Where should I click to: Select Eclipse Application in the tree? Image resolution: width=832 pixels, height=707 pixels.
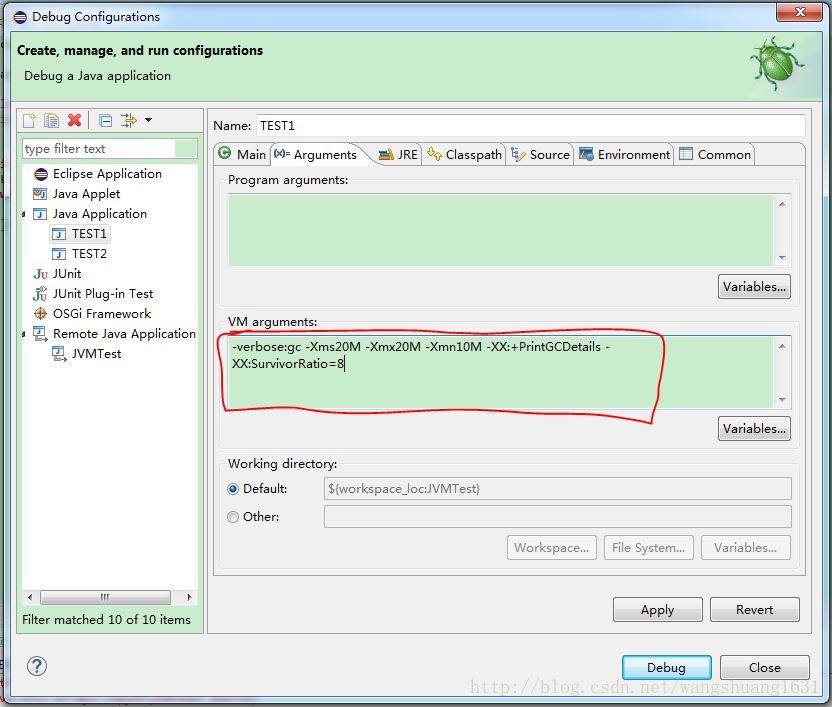point(107,174)
